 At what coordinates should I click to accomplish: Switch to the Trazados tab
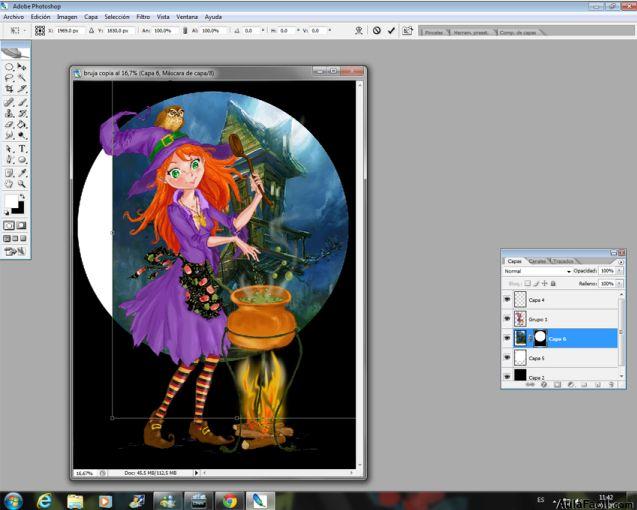click(x=563, y=261)
